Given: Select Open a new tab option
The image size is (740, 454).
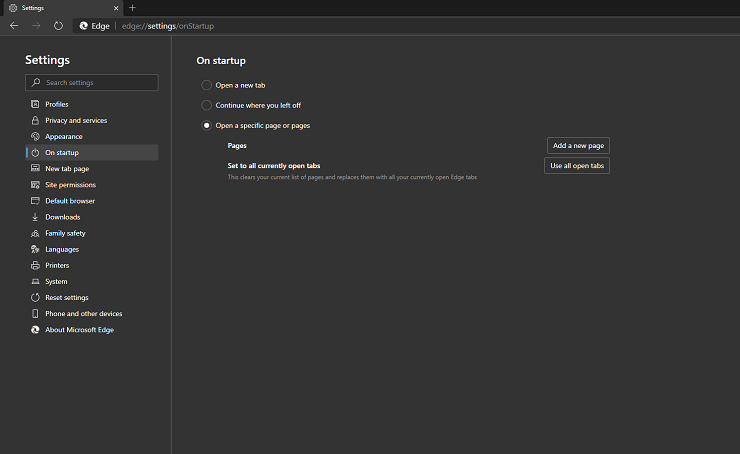Looking at the screenshot, I should click(206, 85).
